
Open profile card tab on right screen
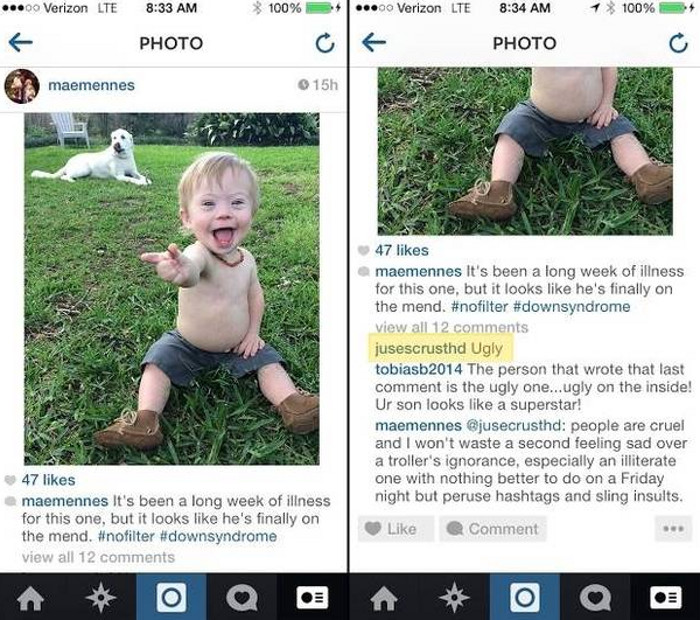pos(666,597)
